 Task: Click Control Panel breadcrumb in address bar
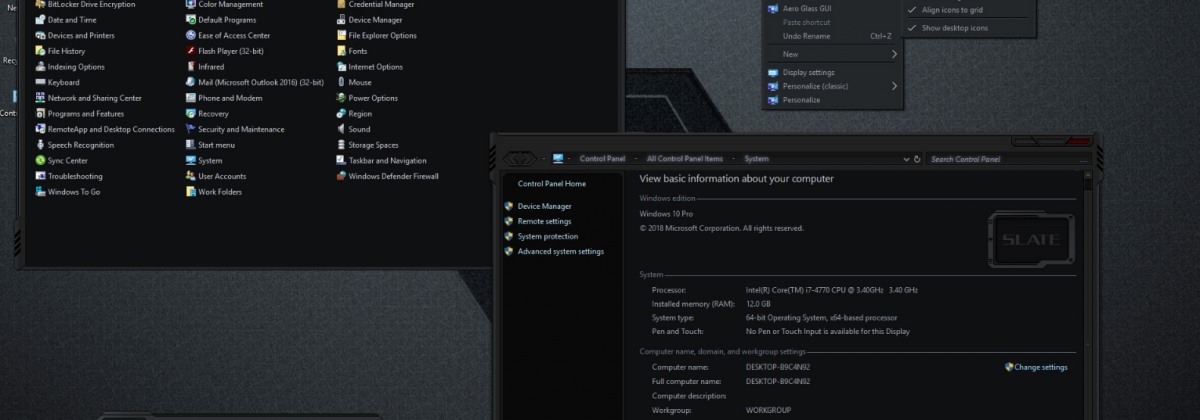[602, 158]
